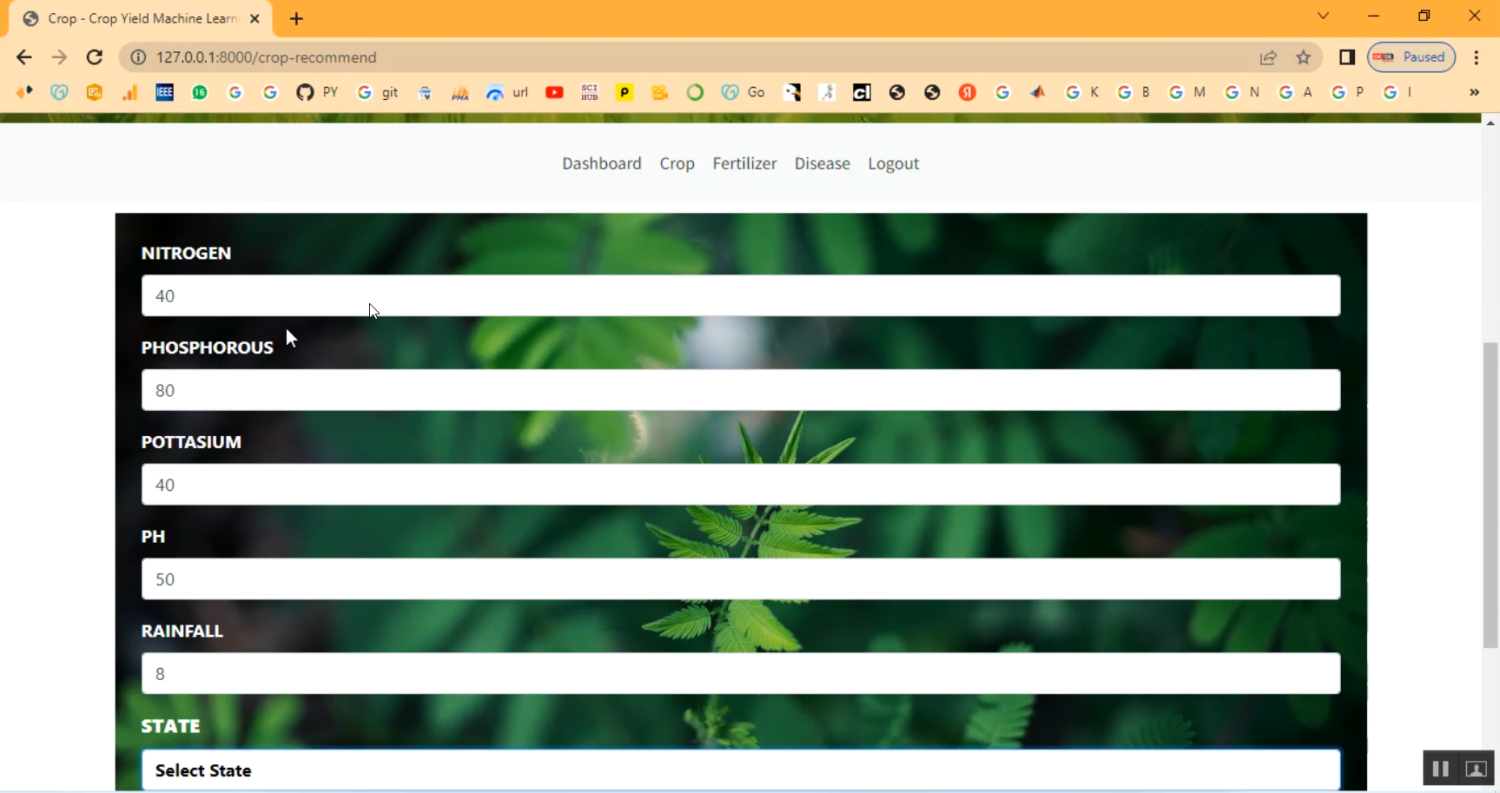This screenshot has width=1500, height=793.
Task: Focus the Nitrogen input field
Action: point(740,296)
